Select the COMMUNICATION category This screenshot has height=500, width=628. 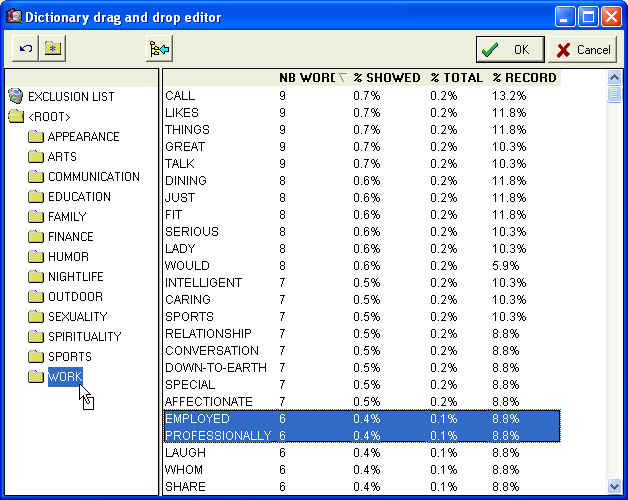tap(93, 177)
